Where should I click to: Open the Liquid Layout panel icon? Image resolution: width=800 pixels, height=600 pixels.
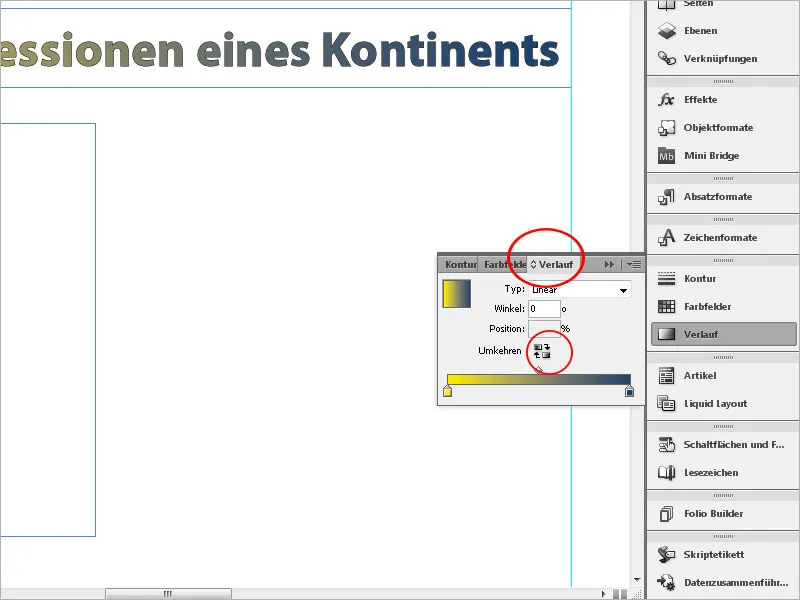click(x=666, y=404)
